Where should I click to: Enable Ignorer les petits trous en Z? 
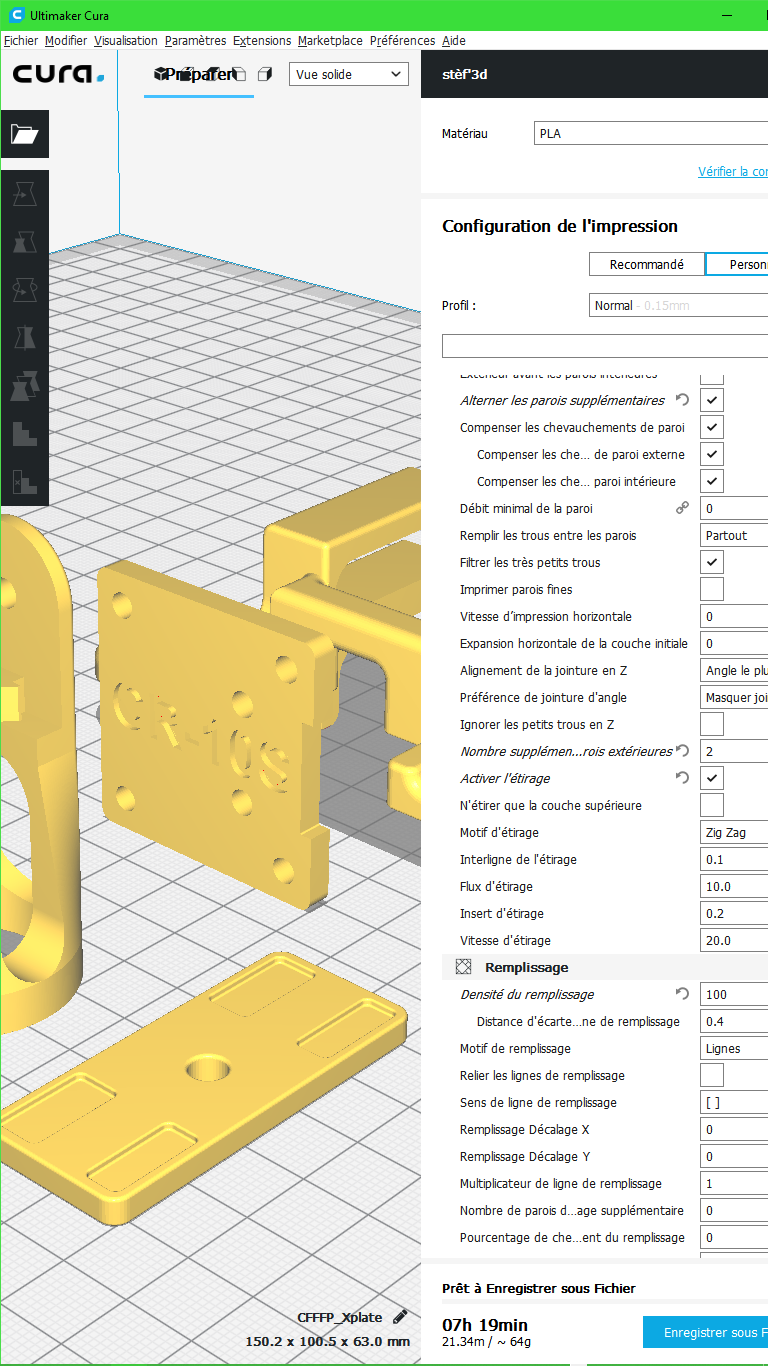[712, 724]
